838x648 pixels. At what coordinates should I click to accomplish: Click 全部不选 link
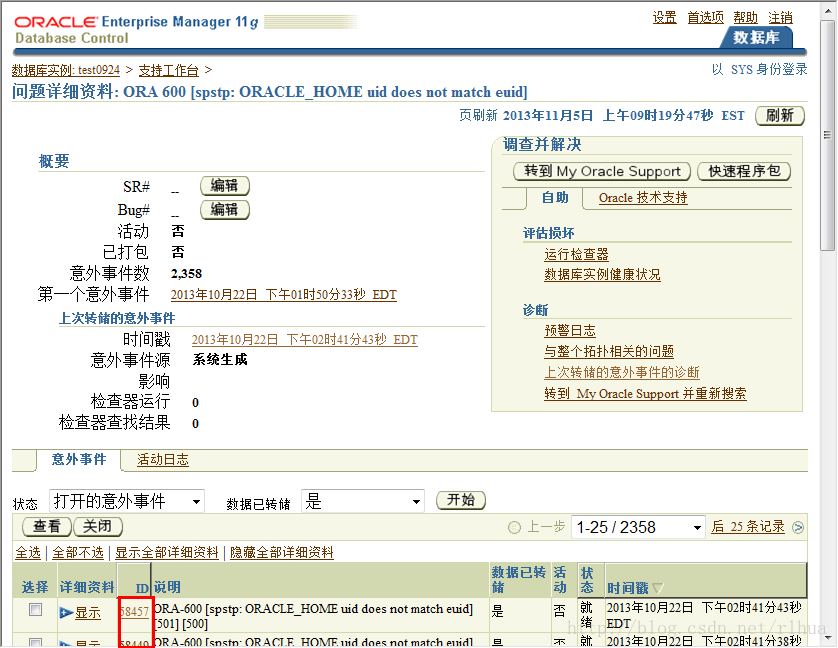78,553
